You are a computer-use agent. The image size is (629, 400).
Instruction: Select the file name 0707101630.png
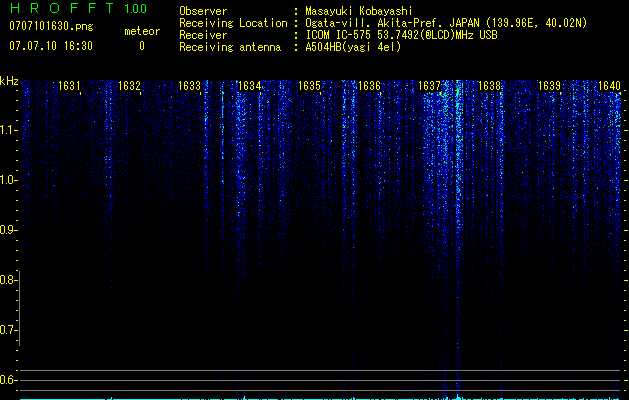pos(51,26)
